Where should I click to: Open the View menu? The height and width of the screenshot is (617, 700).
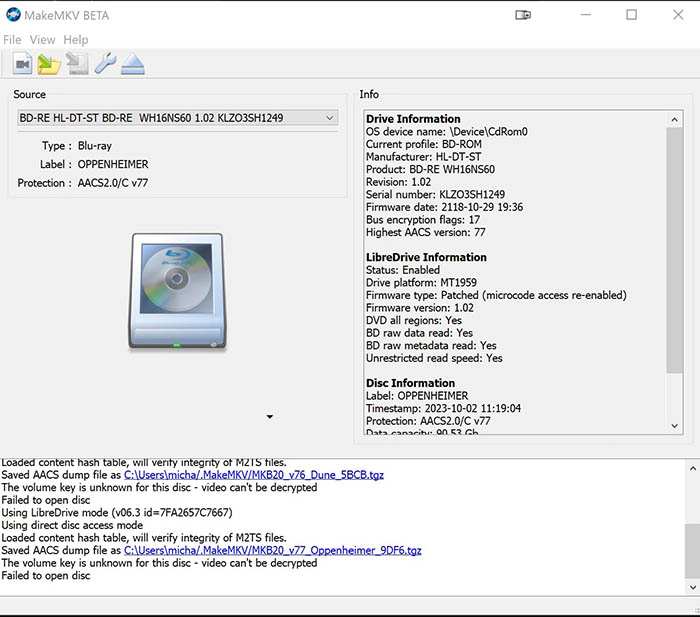(x=42, y=40)
